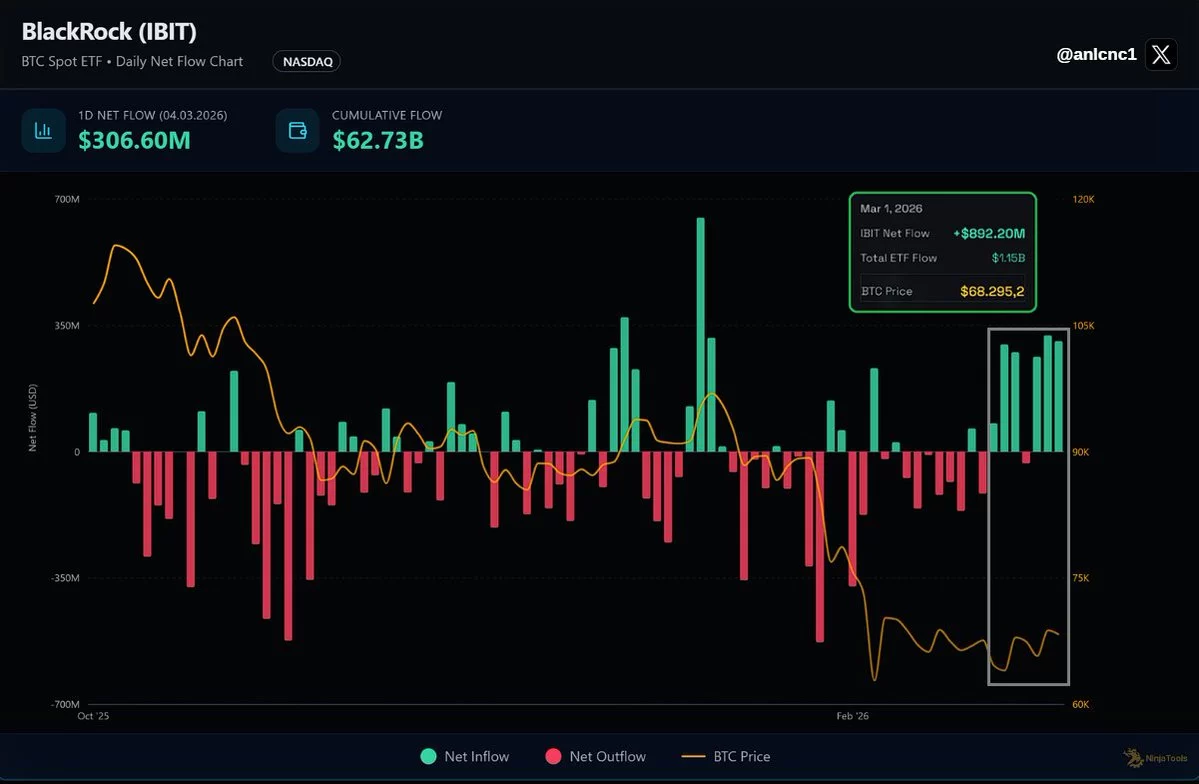Viewport: 1199px width, 784px height.
Task: Click the Mar 1, 2026 tooltip date
Action: pos(891,209)
